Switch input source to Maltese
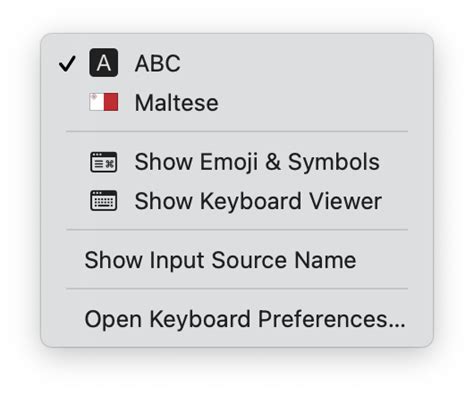Image resolution: width=474 pixels, height=395 pixels. 237,102
